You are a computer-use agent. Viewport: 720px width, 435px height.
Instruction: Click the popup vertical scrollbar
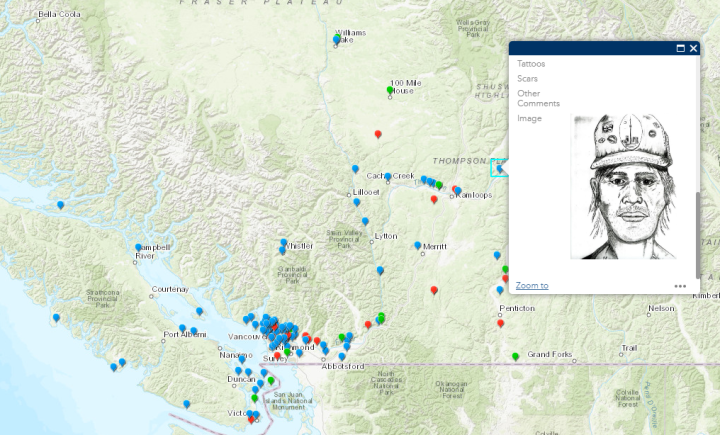(697, 220)
